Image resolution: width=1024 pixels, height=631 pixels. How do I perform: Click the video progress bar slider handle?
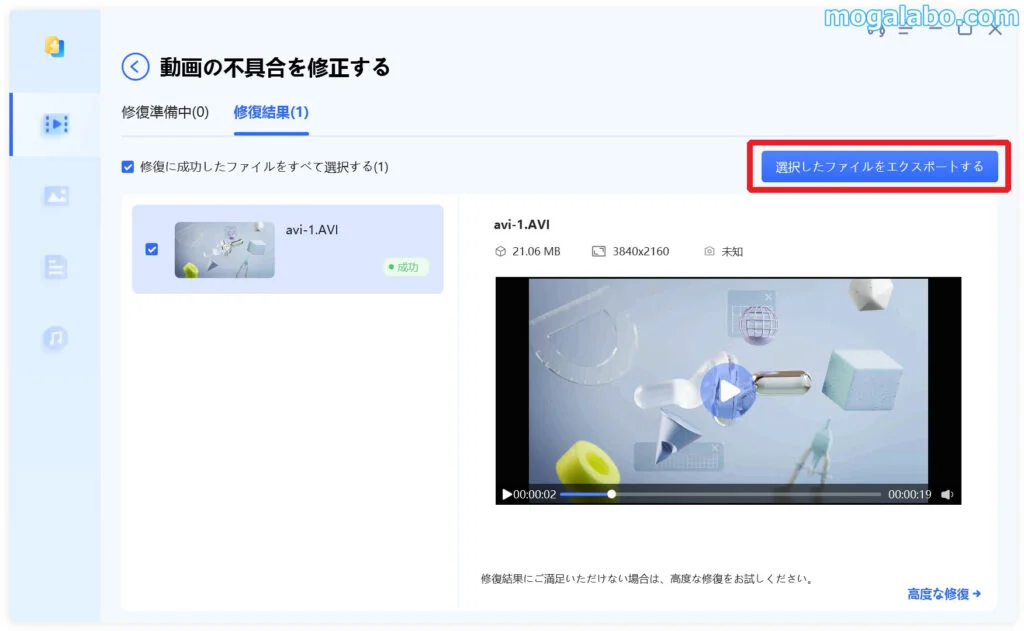(611, 494)
